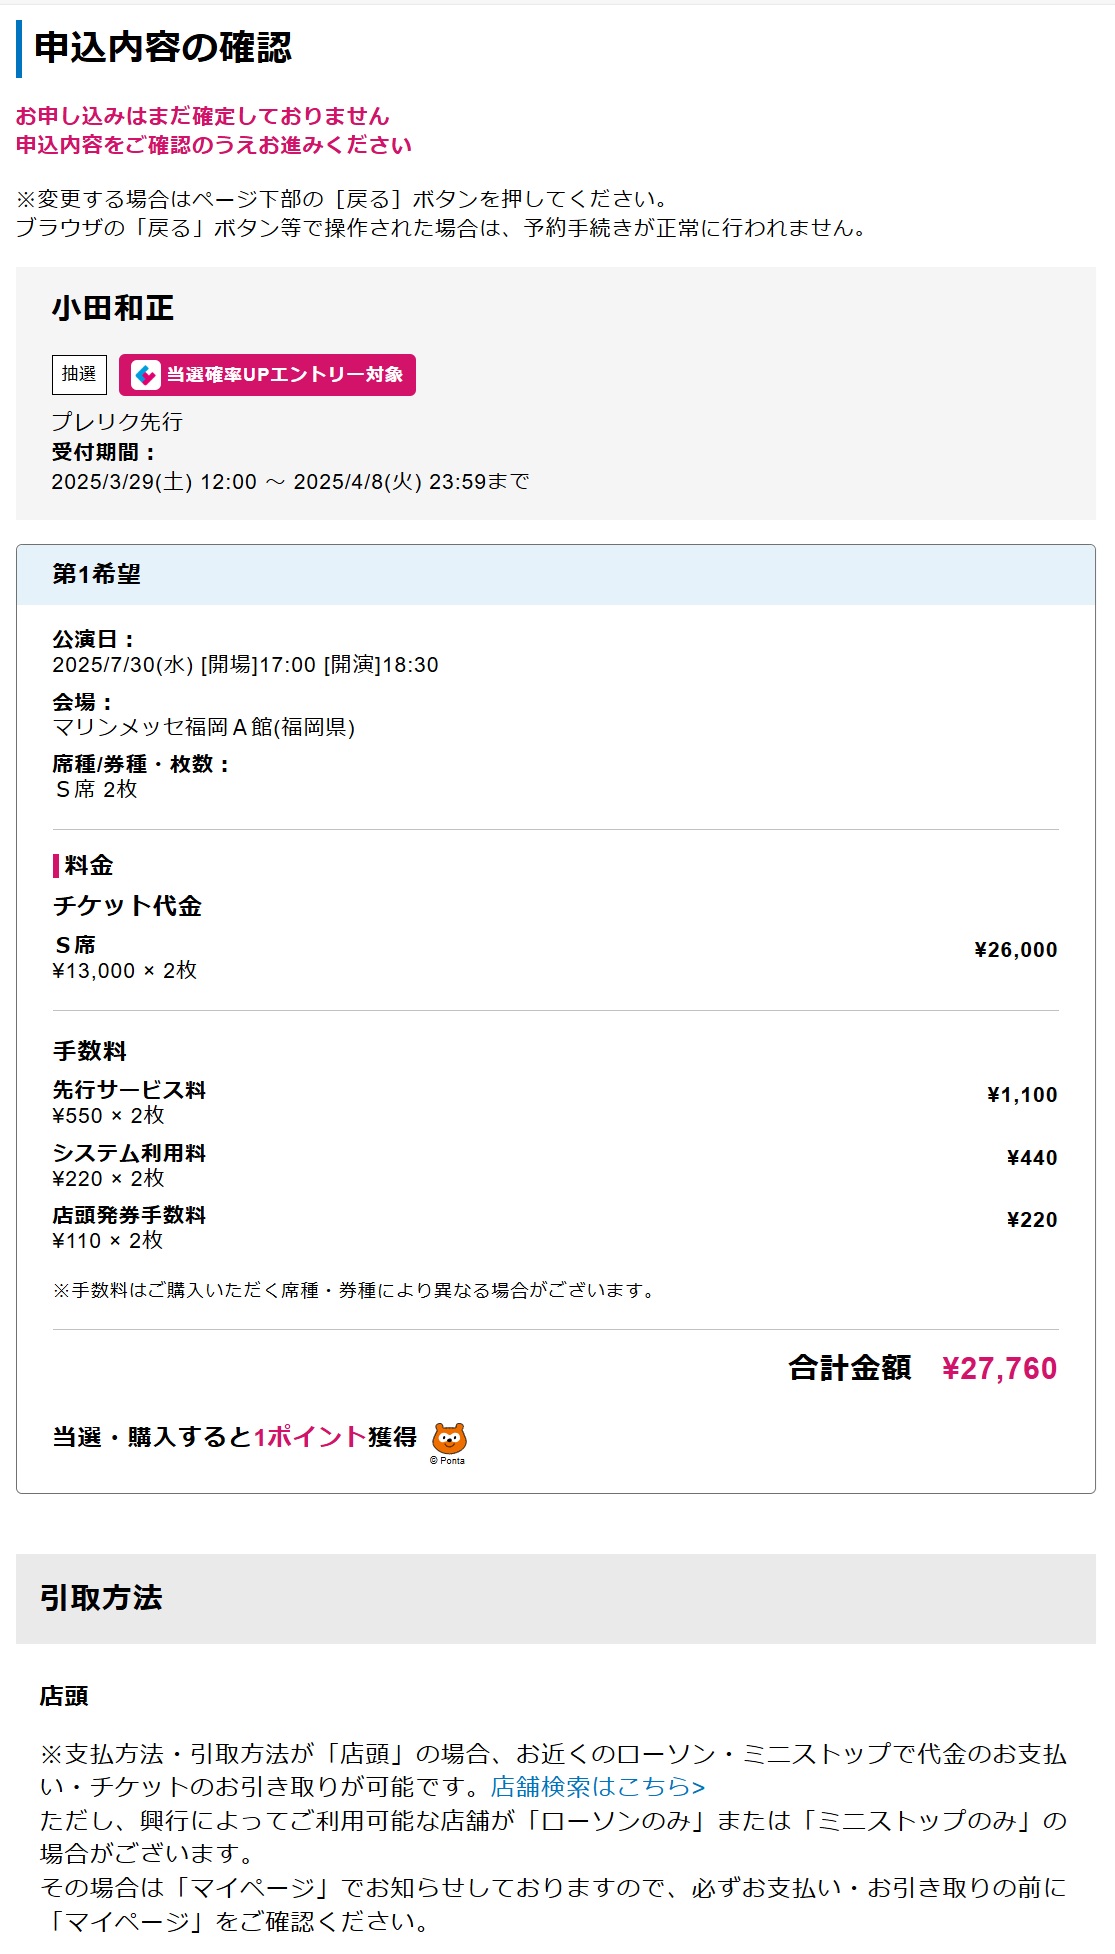This screenshot has width=1115, height=1954.
Task: Click the Ponta mascot icon
Action: tap(449, 1439)
